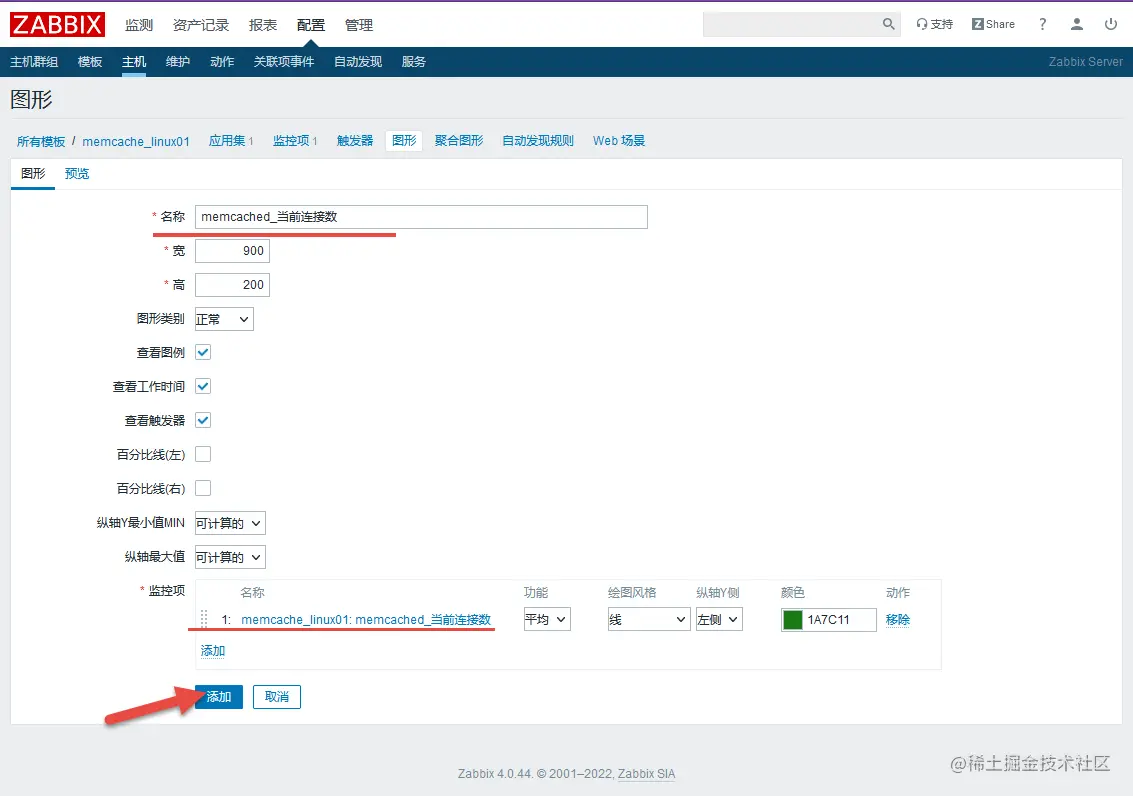This screenshot has height=796, width=1133.
Task: Go to 动作 submenu
Action: [x=222, y=61]
